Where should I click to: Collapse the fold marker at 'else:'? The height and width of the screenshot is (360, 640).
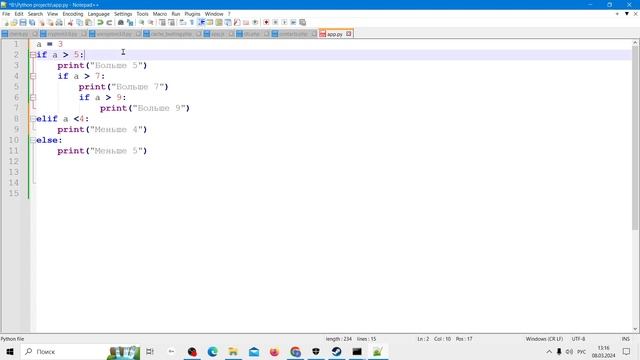click(x=33, y=140)
